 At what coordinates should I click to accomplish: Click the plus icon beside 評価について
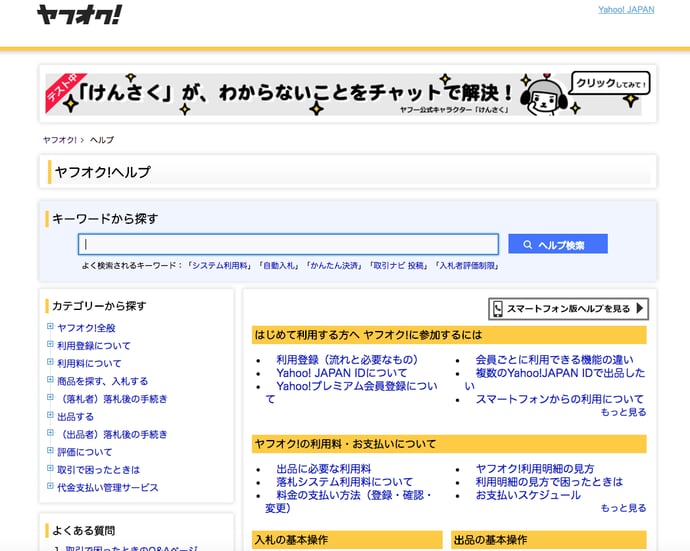point(50,452)
